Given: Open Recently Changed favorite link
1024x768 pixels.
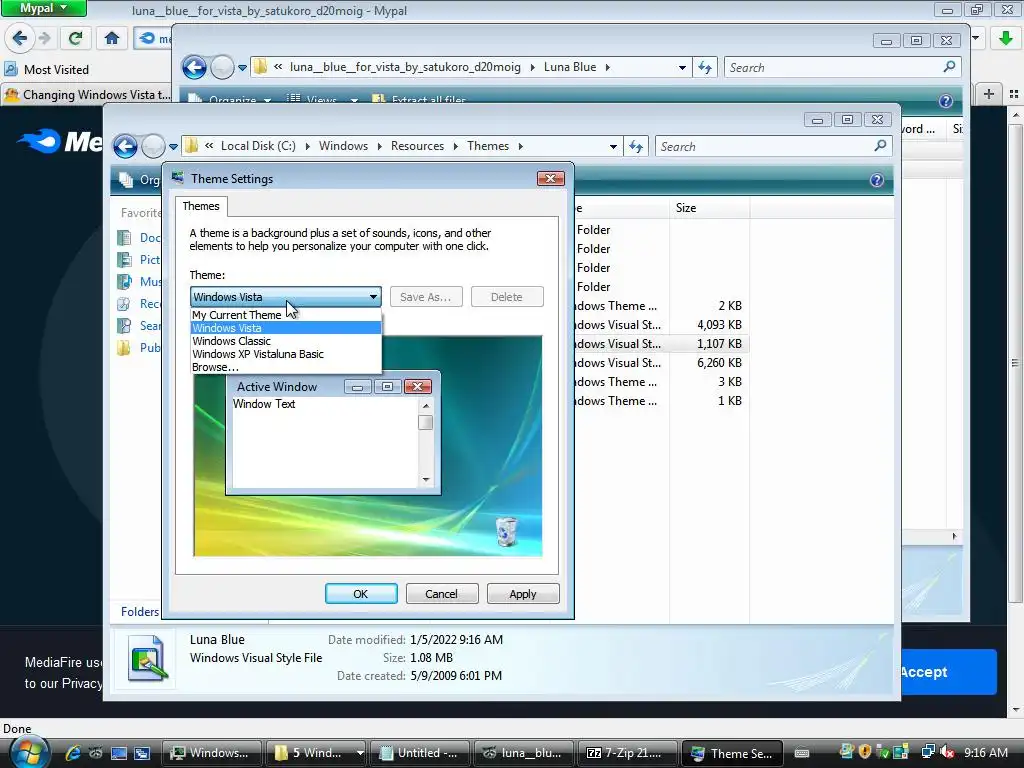Looking at the screenshot, I should pos(139,304).
